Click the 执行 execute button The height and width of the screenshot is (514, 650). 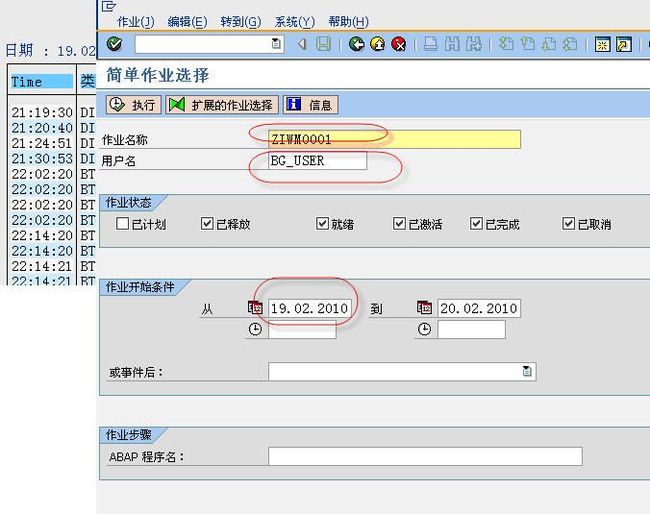point(133,105)
